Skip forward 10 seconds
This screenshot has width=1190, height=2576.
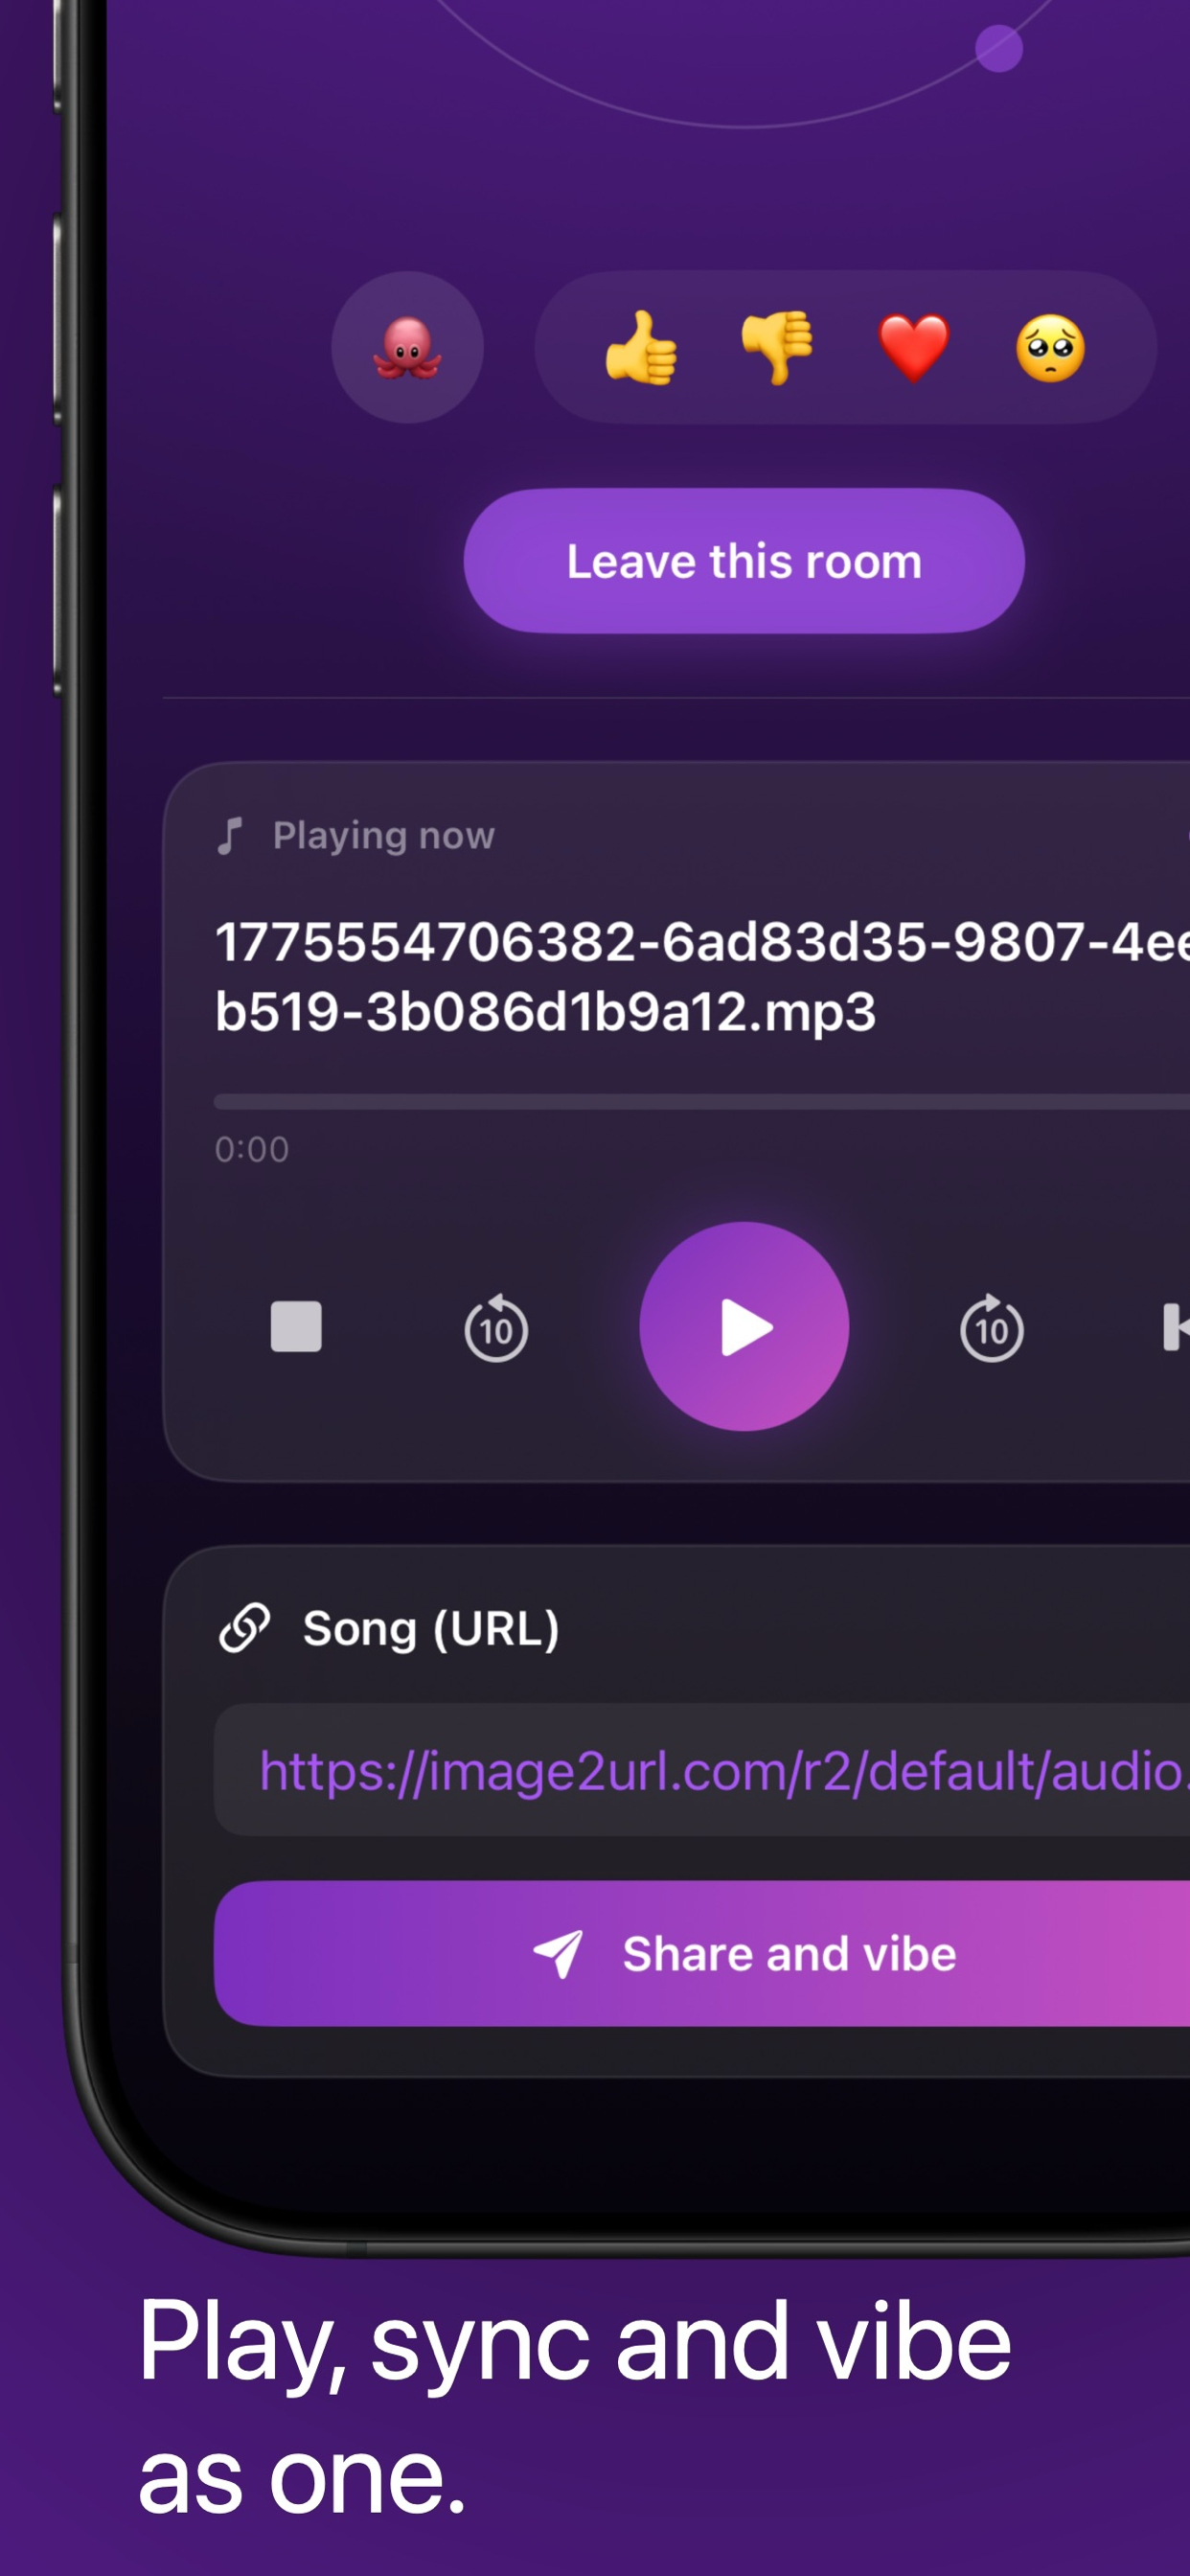[991, 1328]
